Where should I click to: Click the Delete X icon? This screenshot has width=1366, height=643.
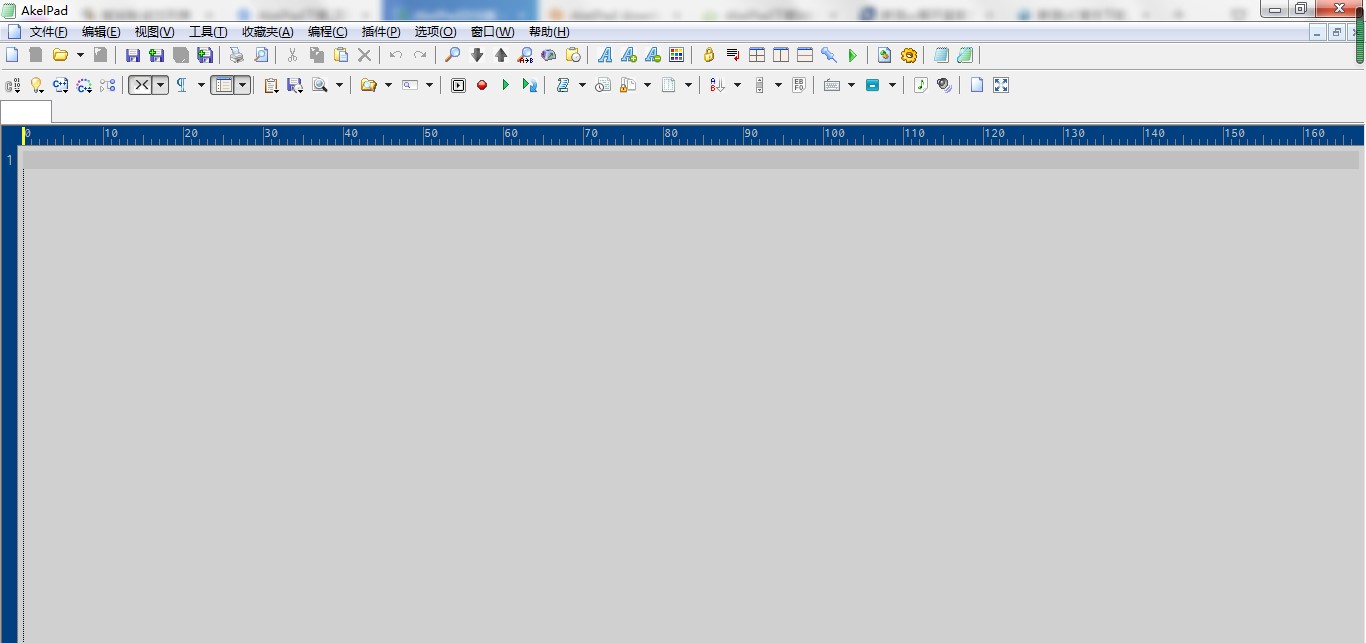click(365, 55)
